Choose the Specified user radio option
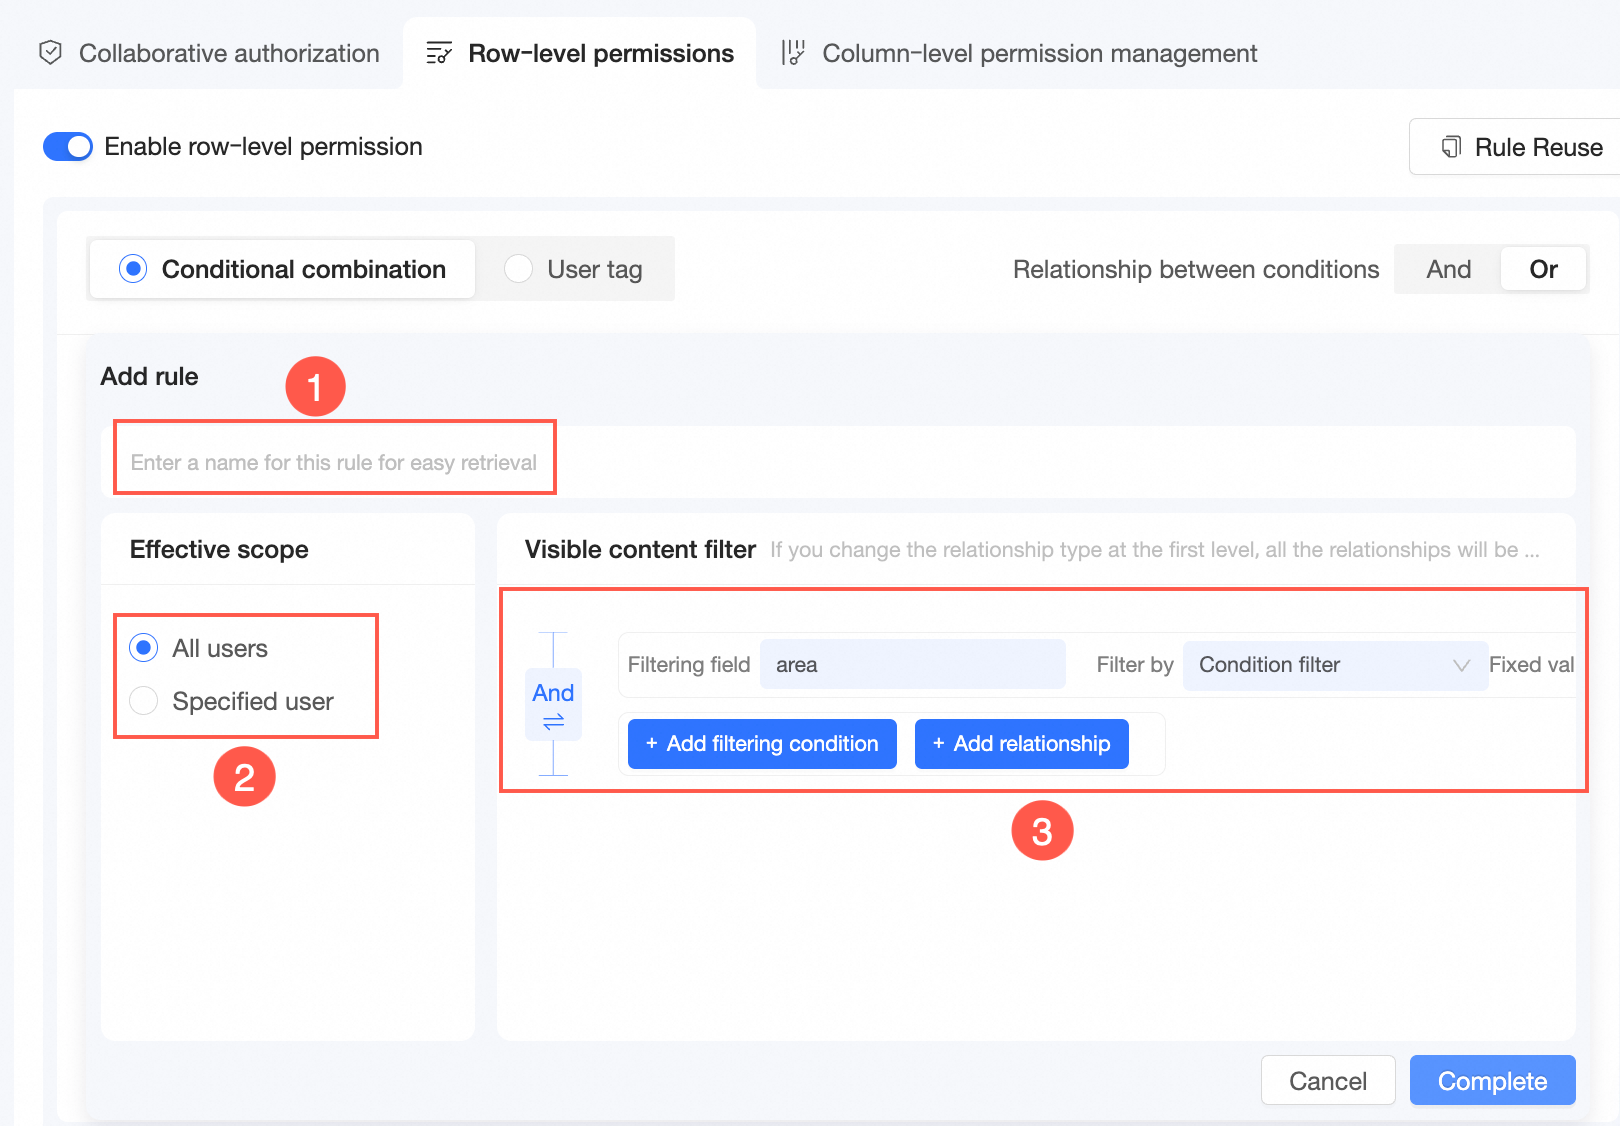Screen dimensions: 1620x1126 [x=144, y=701]
